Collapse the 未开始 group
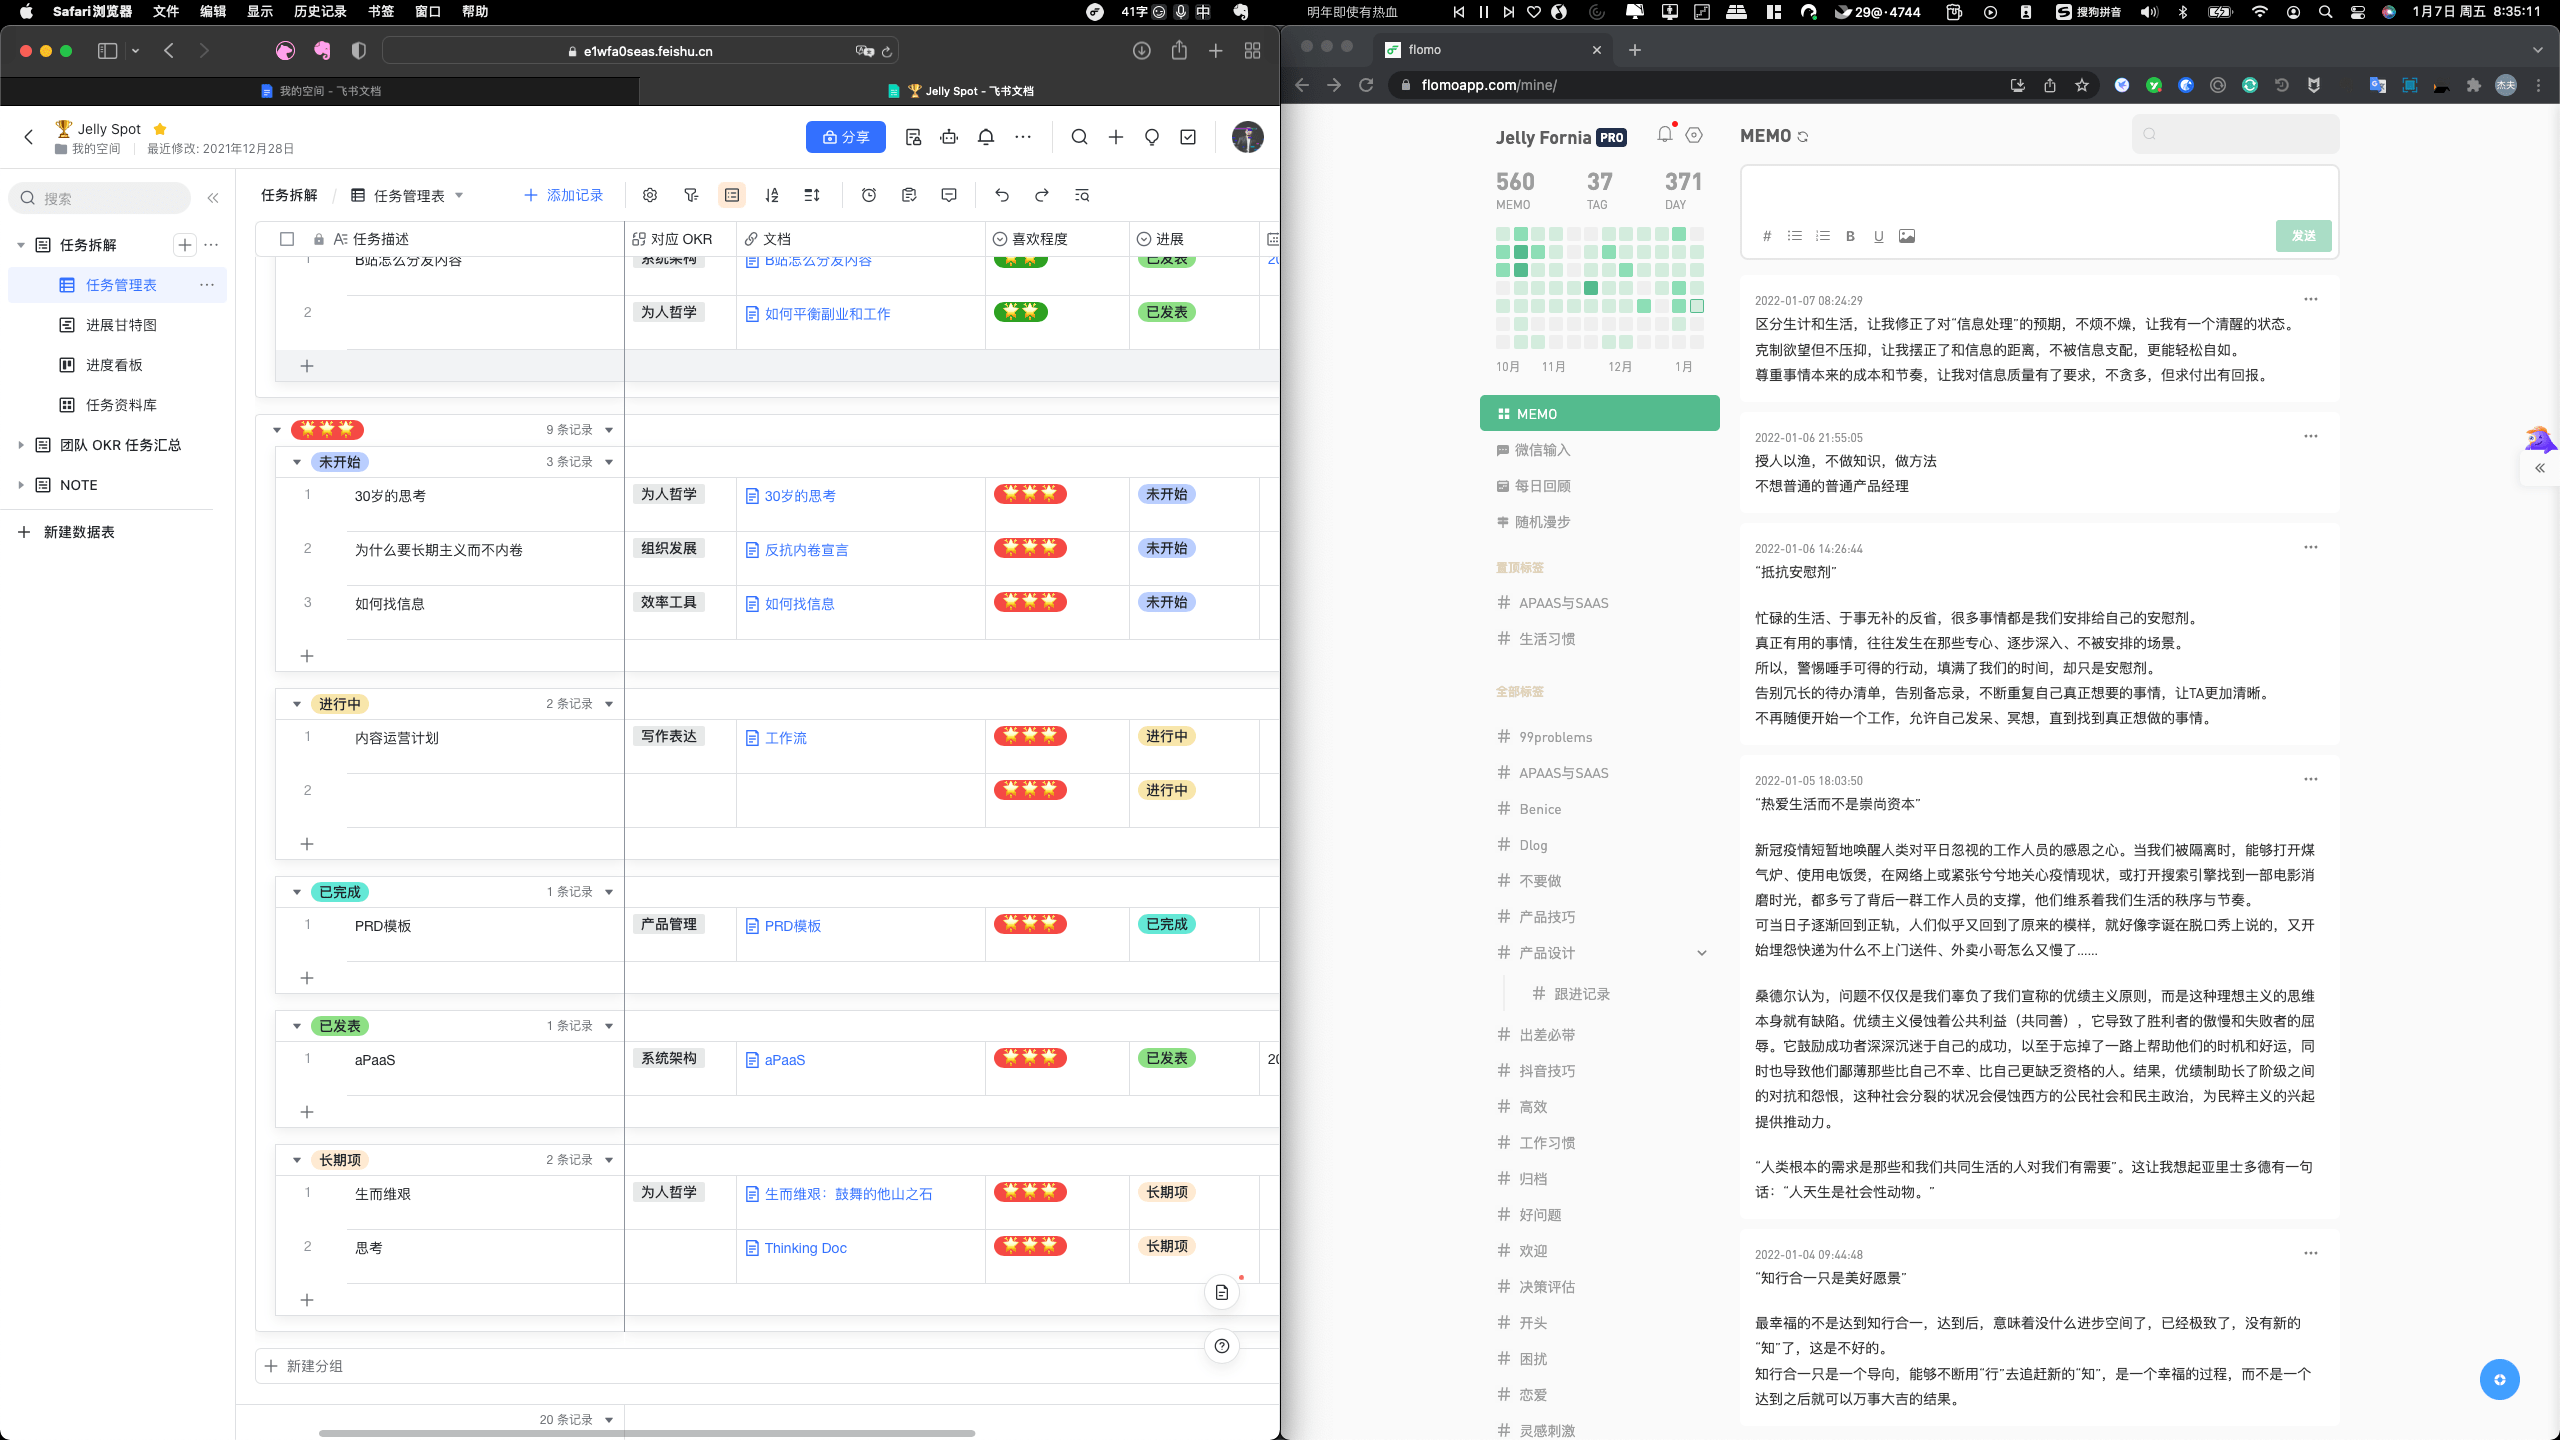Image resolution: width=2560 pixels, height=1440 pixels. [297, 462]
